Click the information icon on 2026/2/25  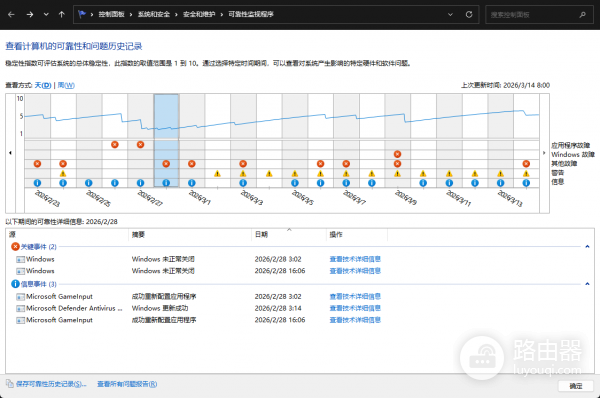tap(88, 183)
